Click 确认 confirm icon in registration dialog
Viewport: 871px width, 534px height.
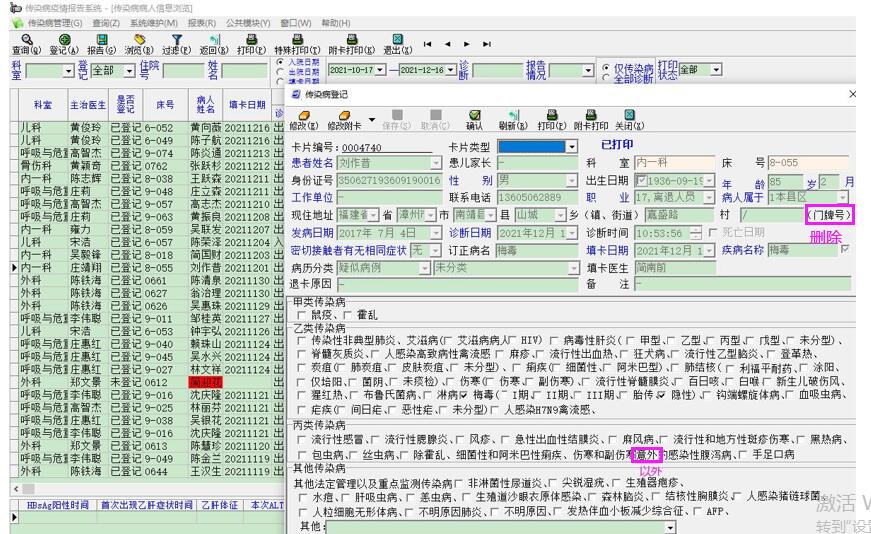coord(474,115)
